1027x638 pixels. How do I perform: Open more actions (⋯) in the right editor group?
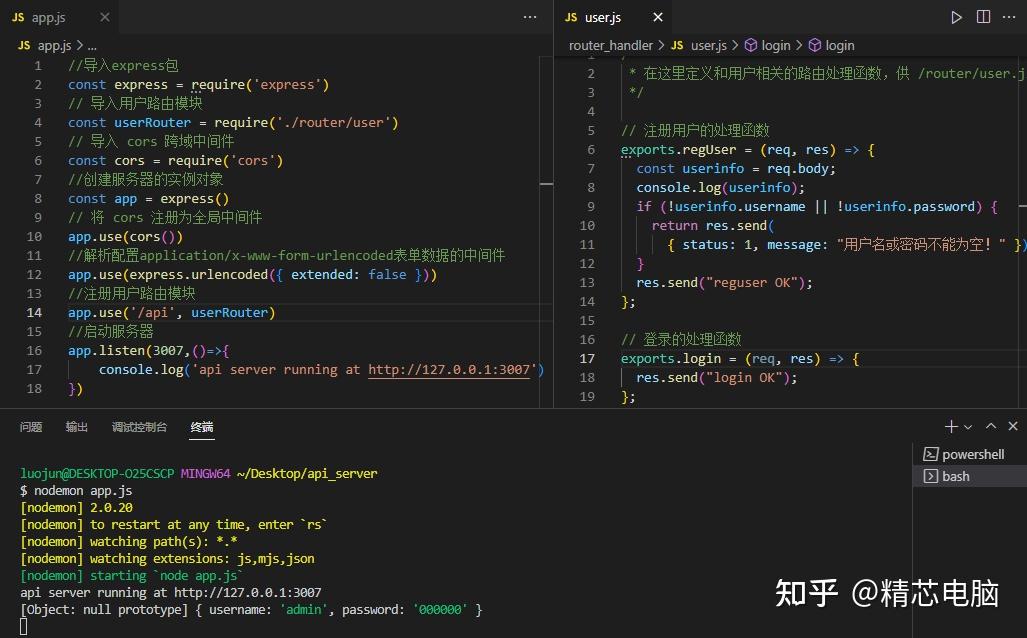pyautogui.click(x=1010, y=15)
